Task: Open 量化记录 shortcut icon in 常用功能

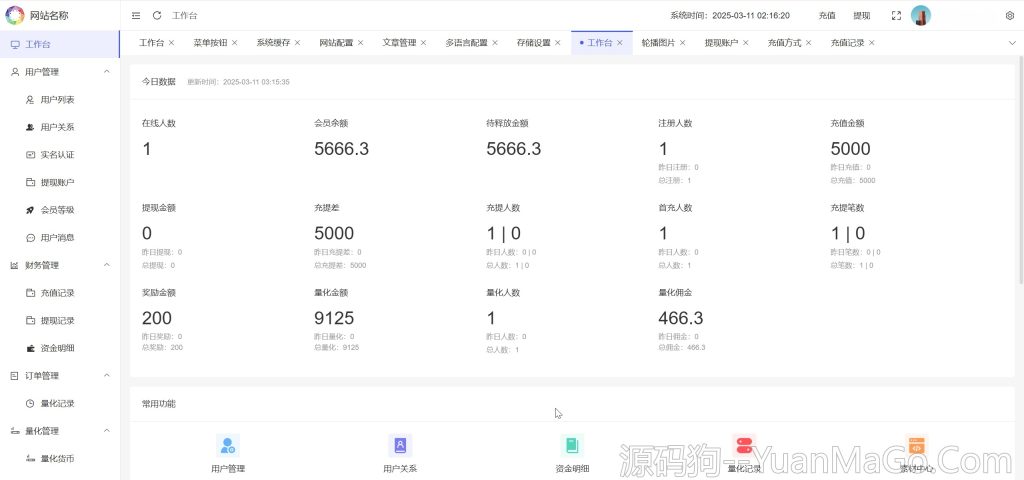Action: 744,445
